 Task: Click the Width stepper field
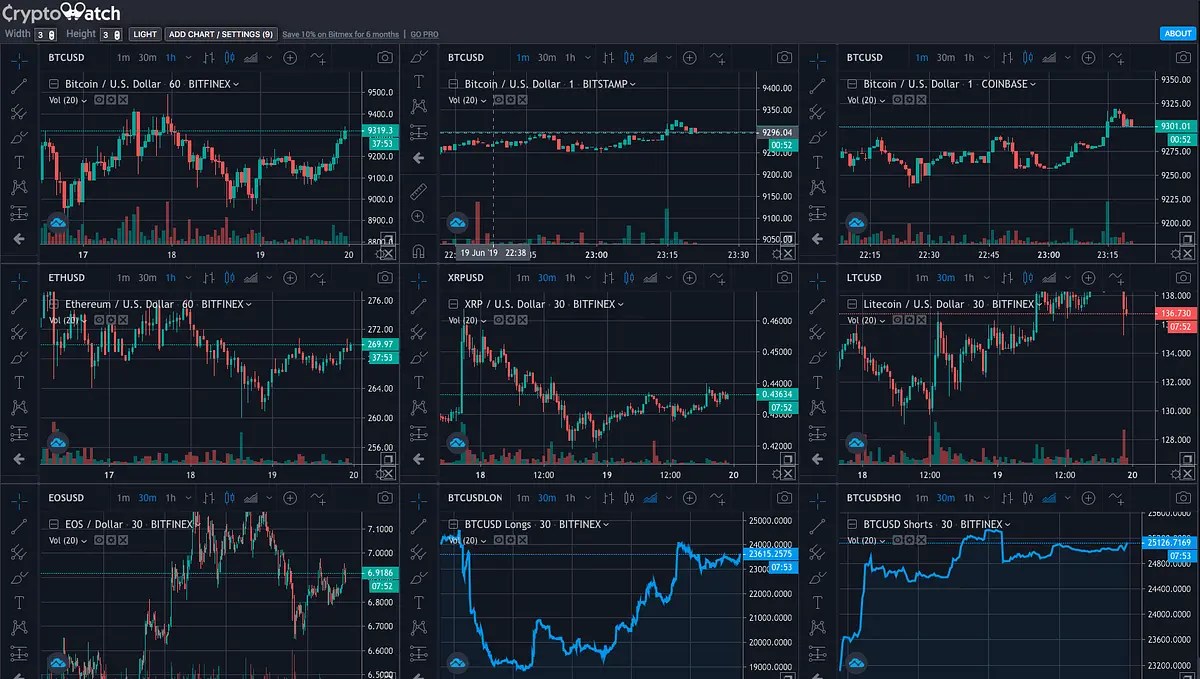(45, 34)
